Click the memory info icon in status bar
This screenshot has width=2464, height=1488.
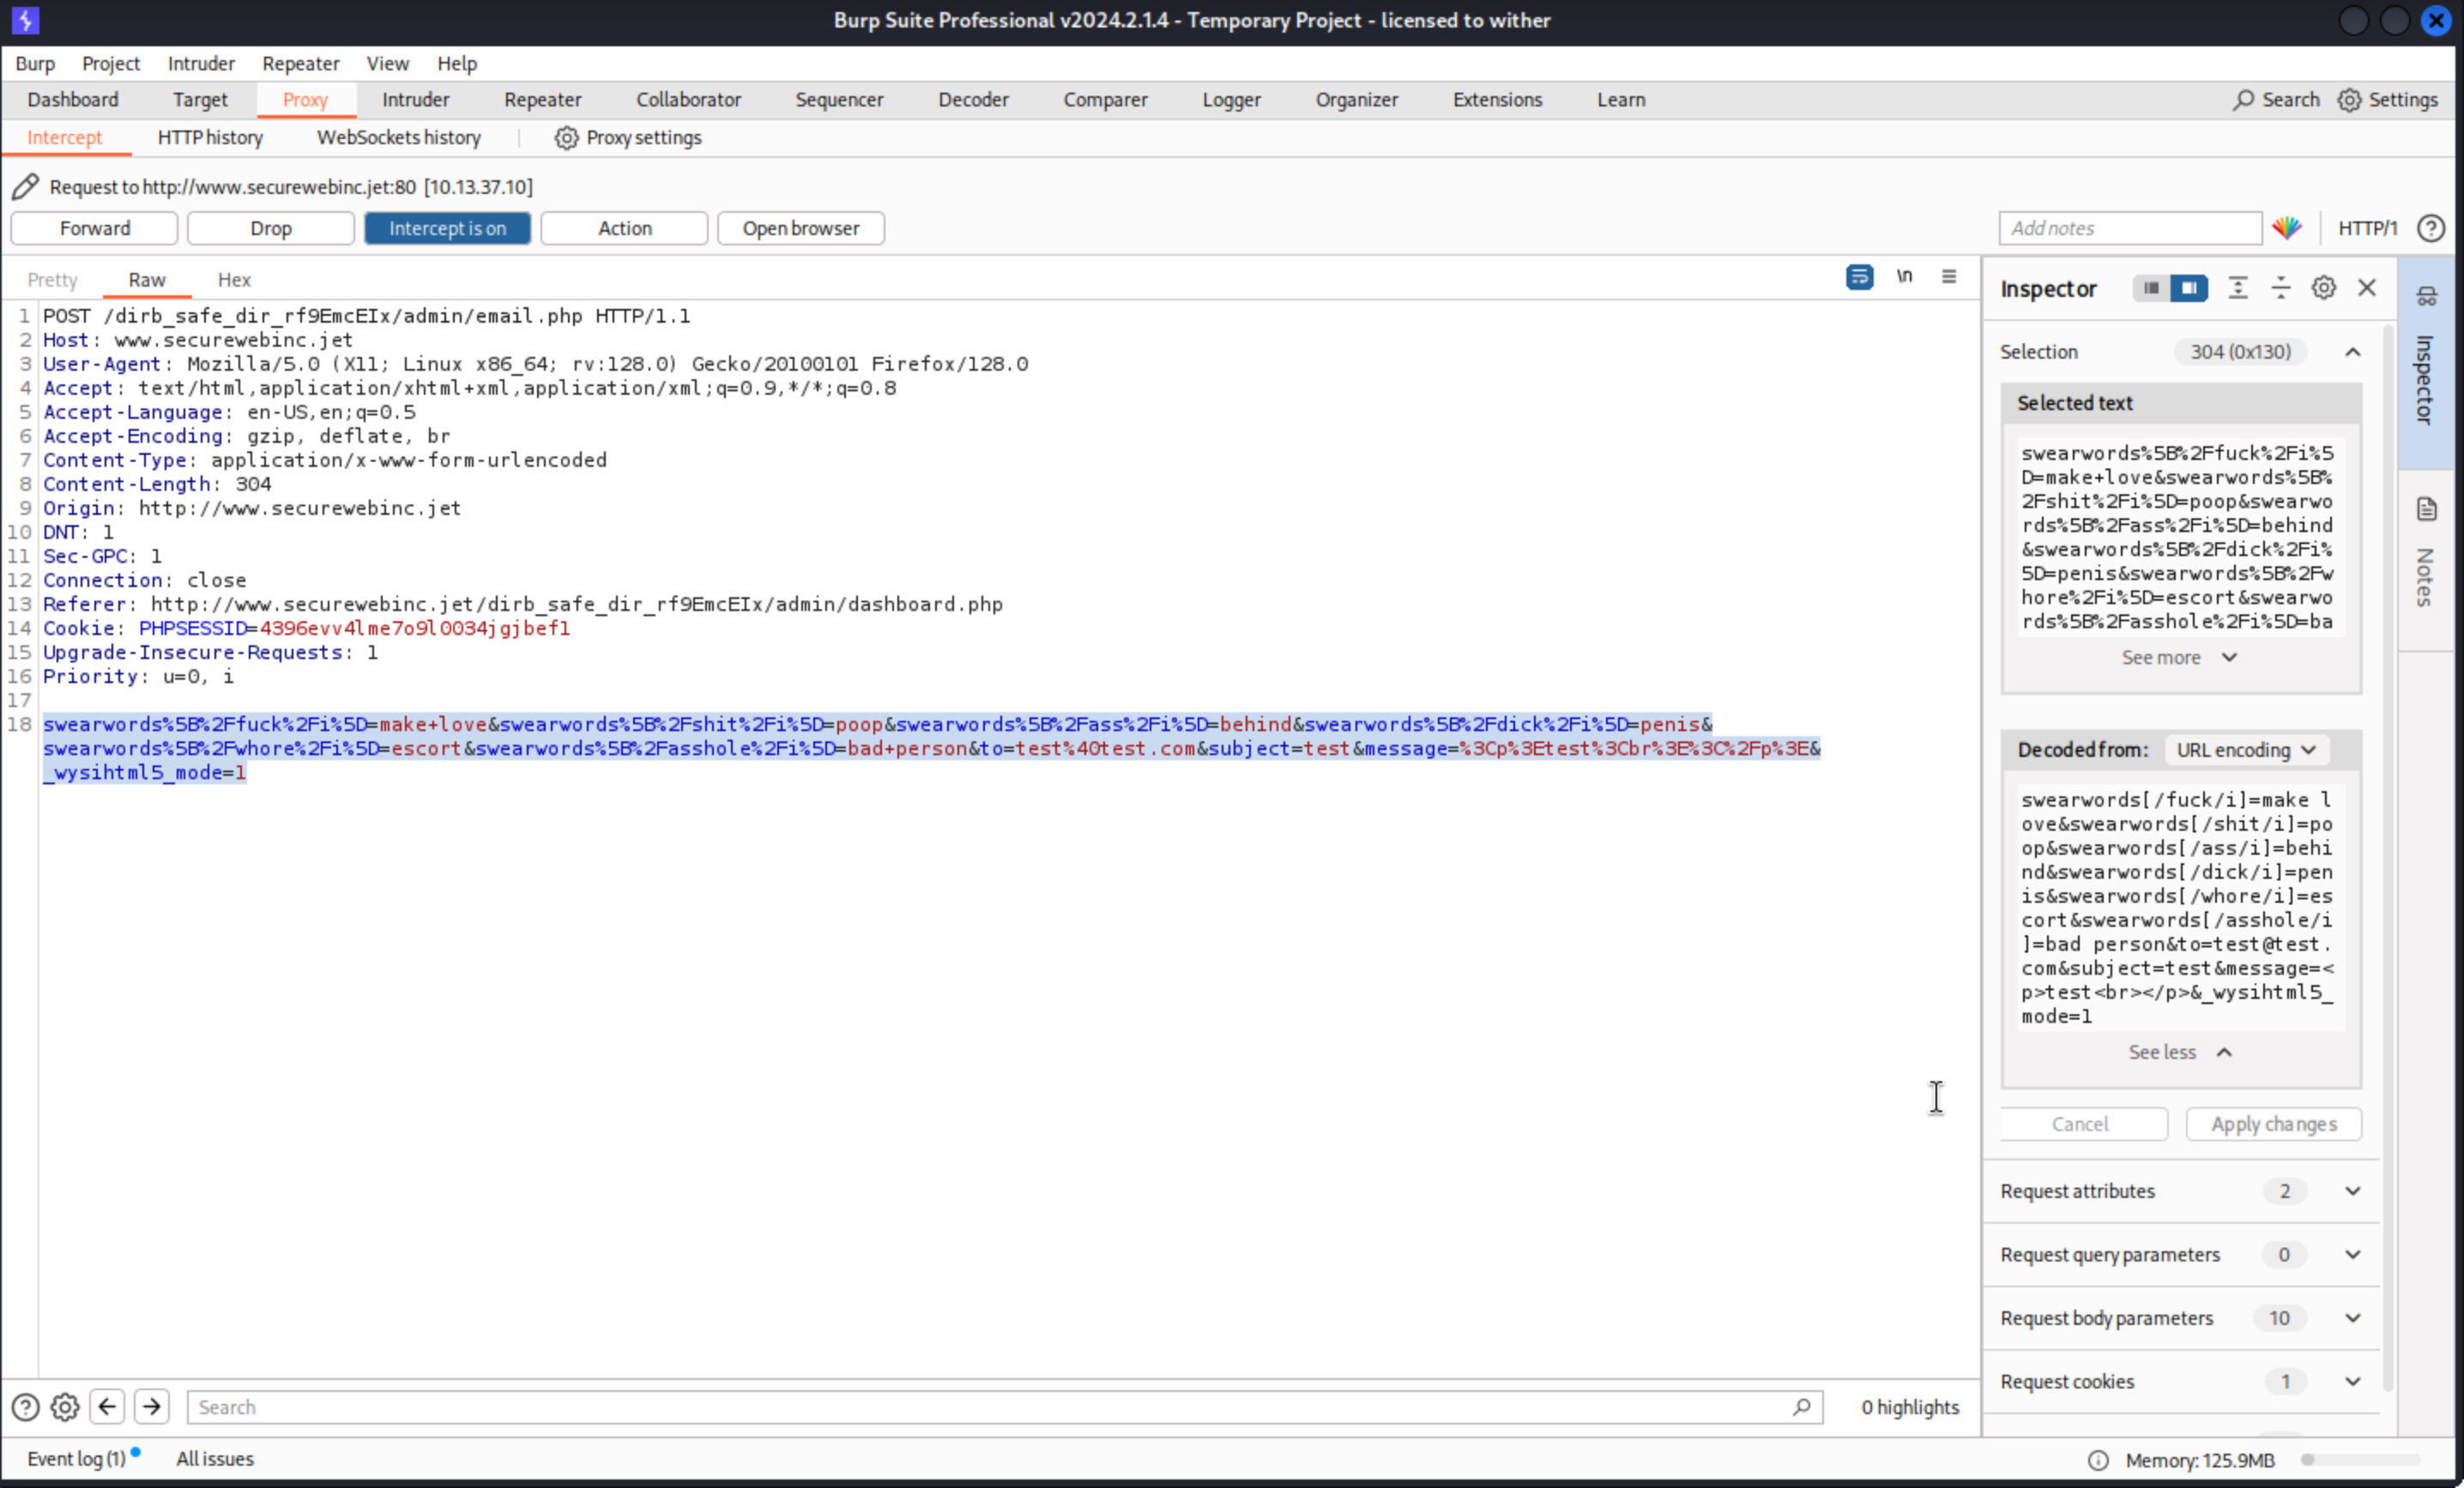pyautogui.click(x=2098, y=1460)
